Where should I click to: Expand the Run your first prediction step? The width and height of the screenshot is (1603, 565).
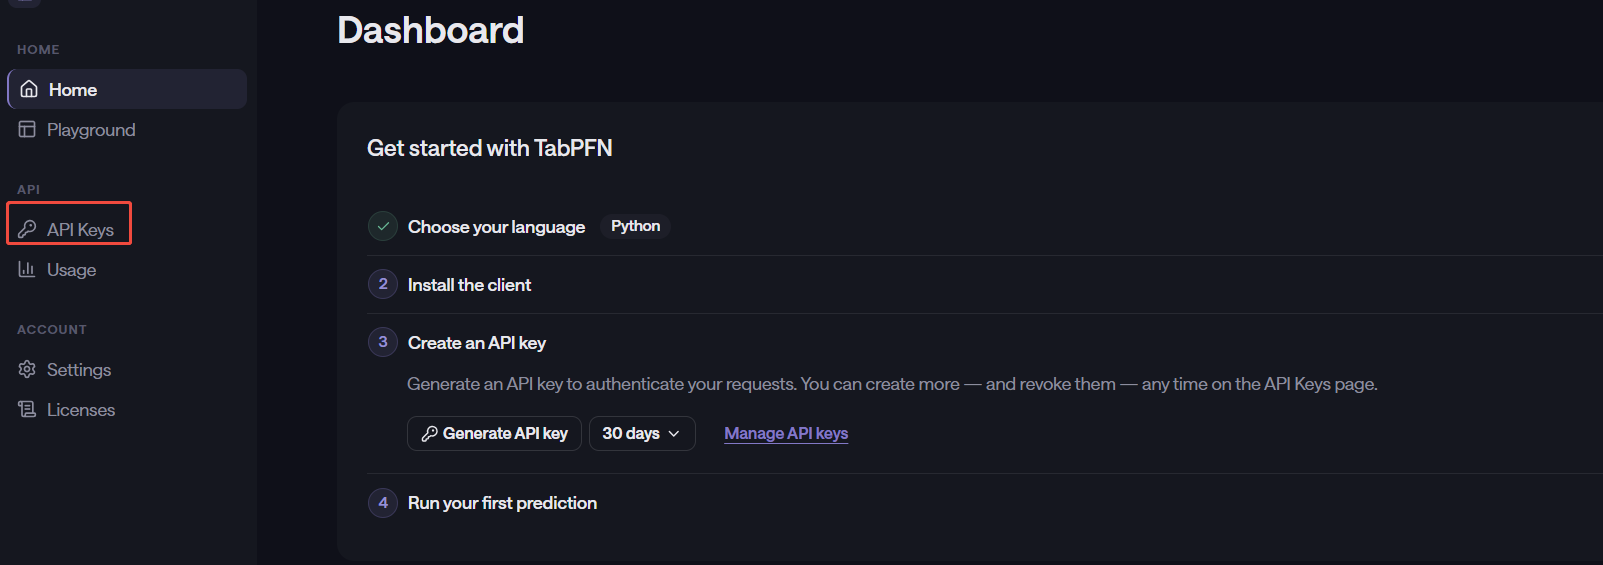click(x=502, y=503)
